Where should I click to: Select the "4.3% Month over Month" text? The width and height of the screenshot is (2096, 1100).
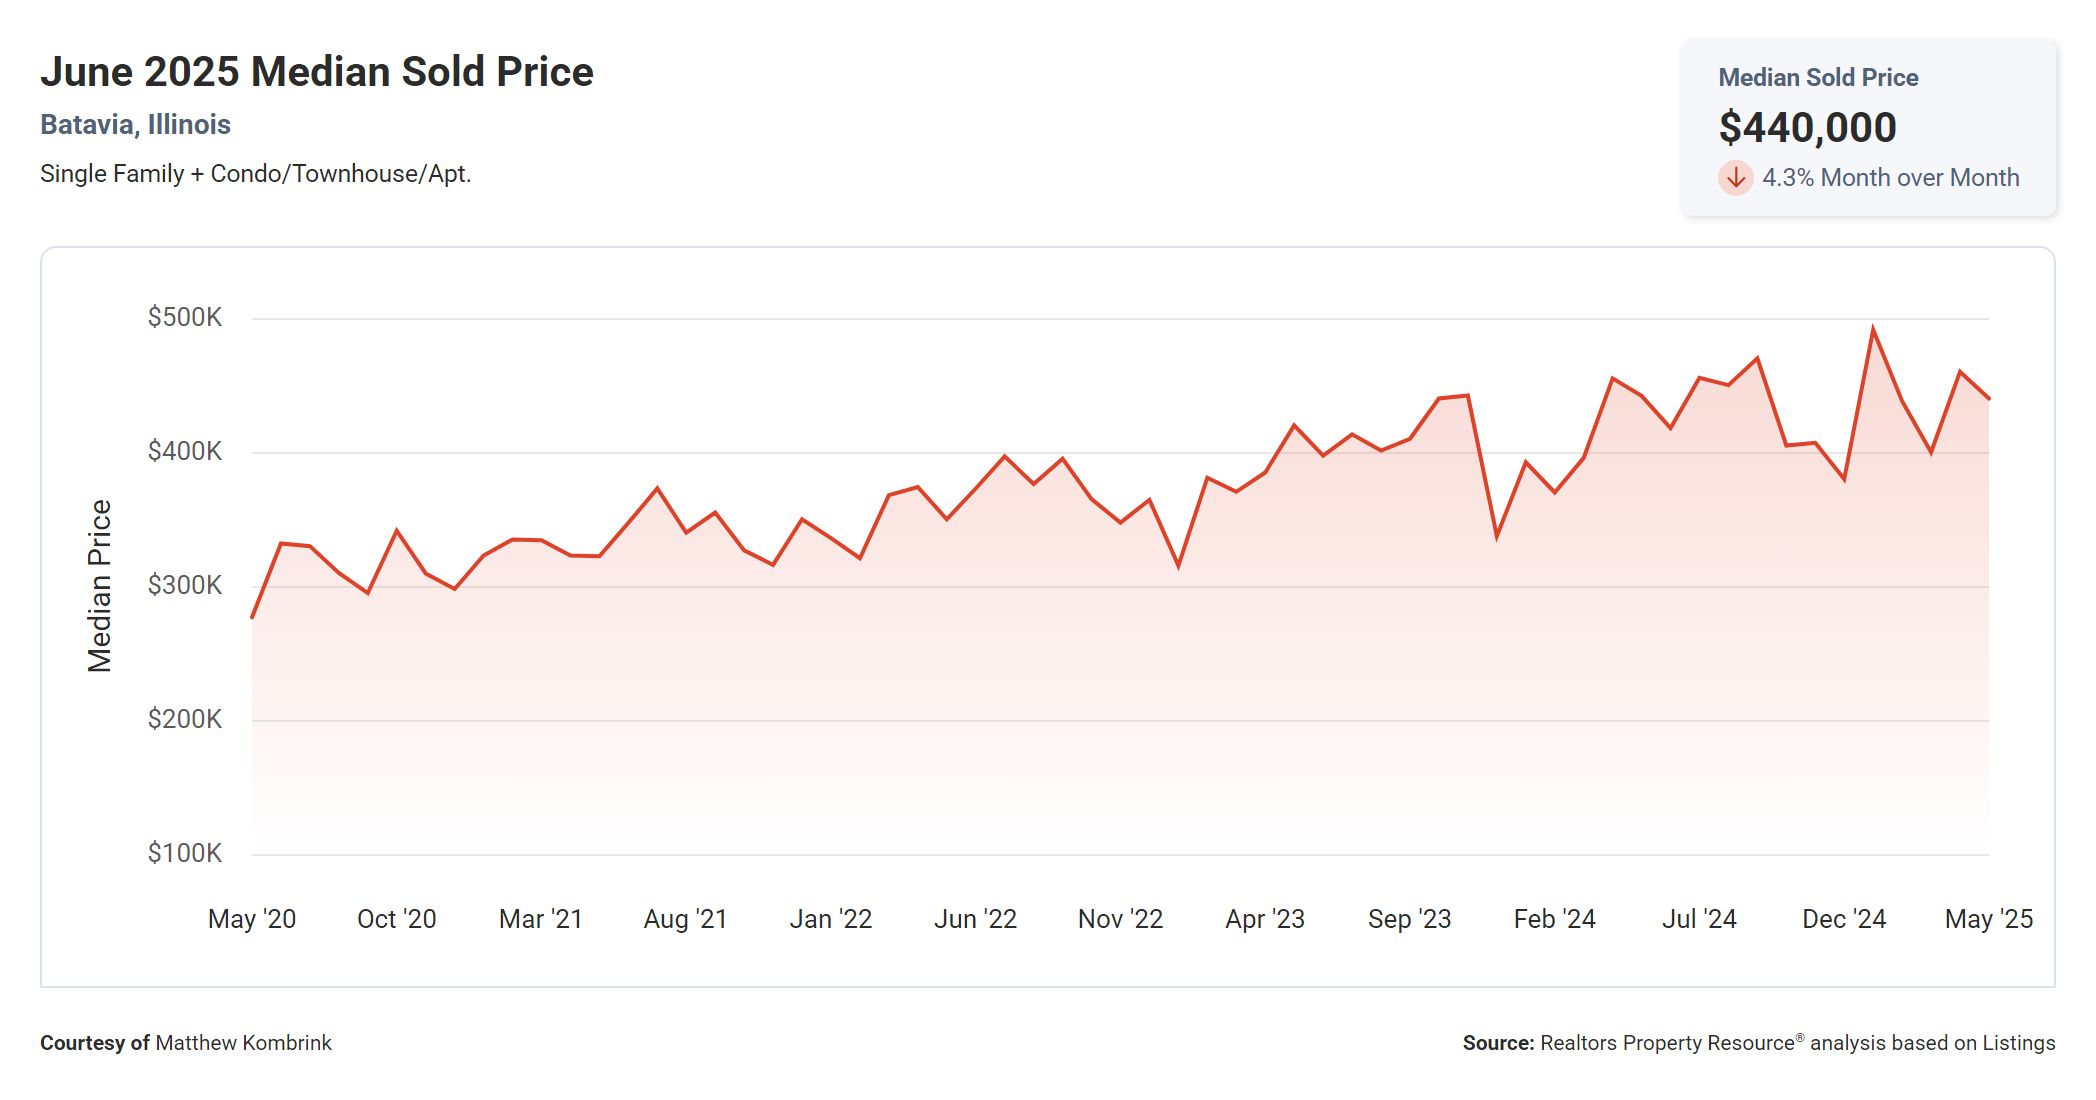click(x=1890, y=178)
